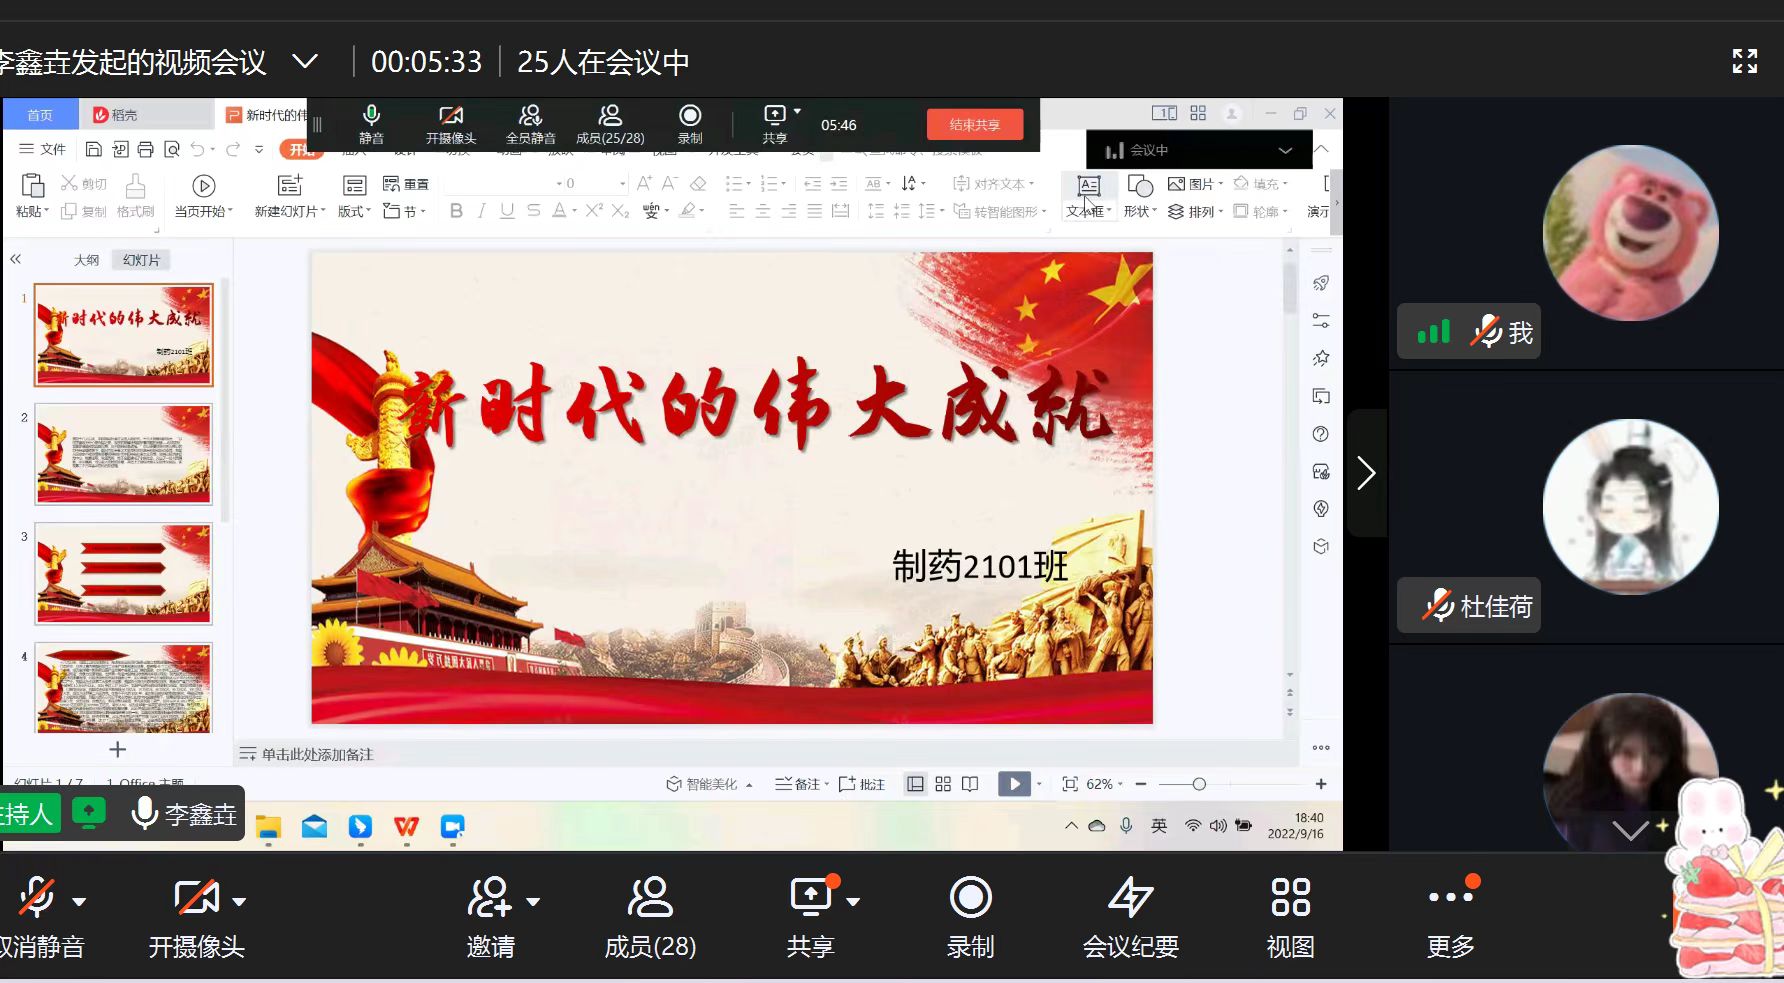The width and height of the screenshot is (1784, 983).
Task: Open 更多 options with three dots
Action: pyautogui.click(x=1450, y=898)
